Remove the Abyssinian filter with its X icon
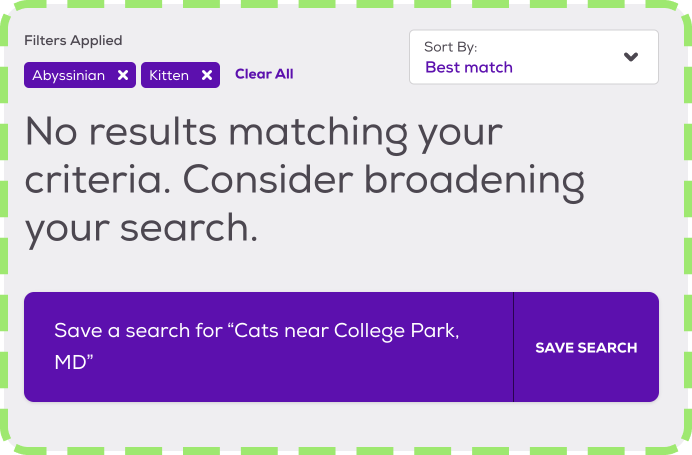Viewport: 692px width, 455px height. [123, 75]
